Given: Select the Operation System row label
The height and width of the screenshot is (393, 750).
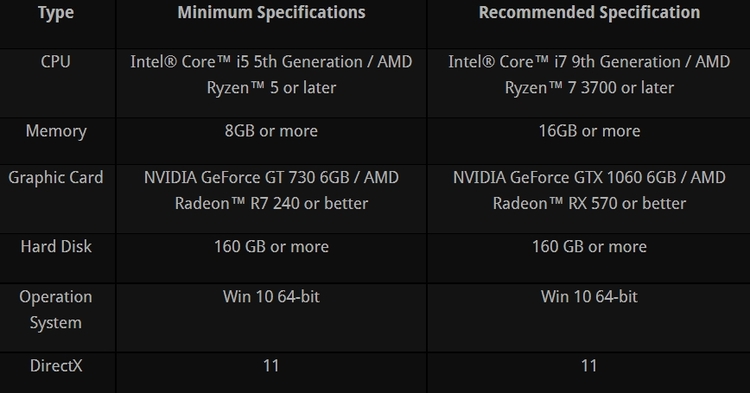Looking at the screenshot, I should click(x=56, y=310).
